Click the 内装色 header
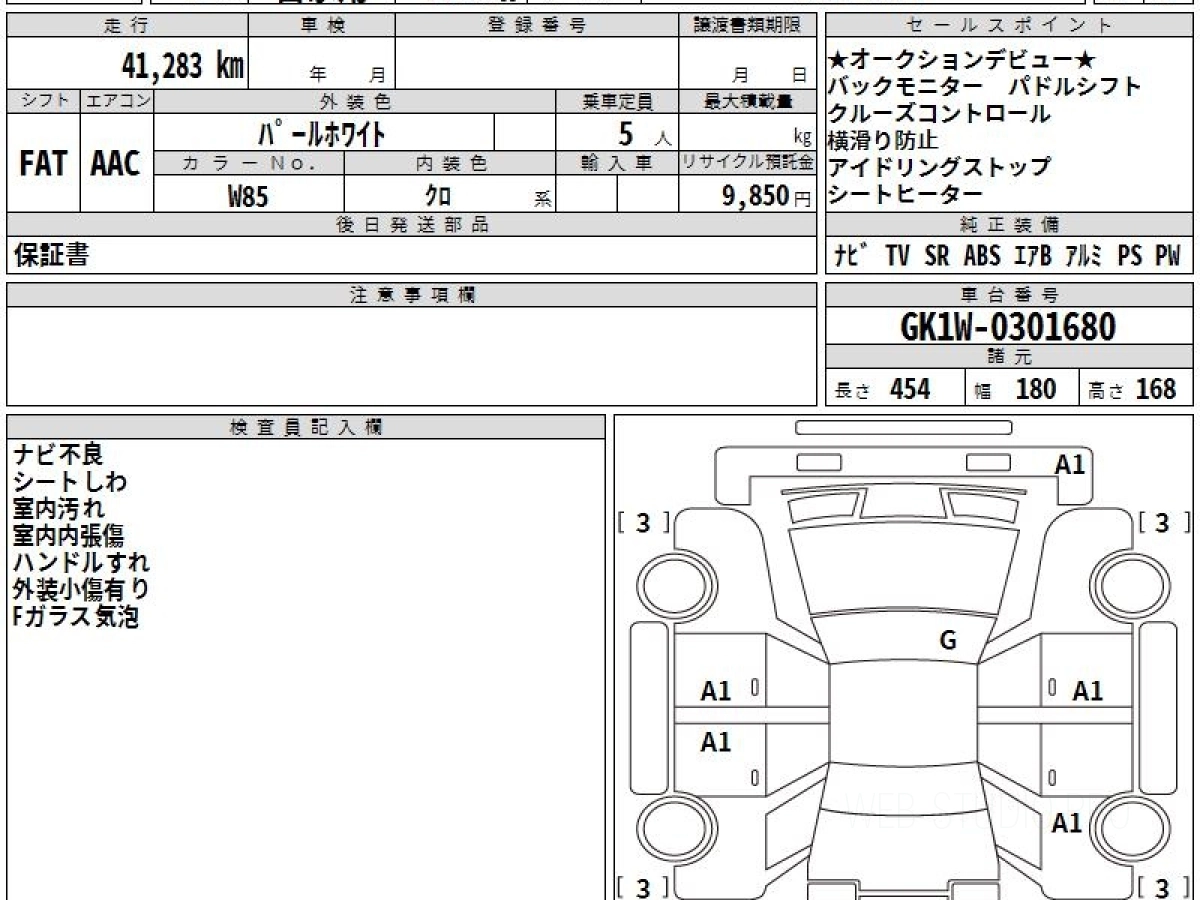Viewport: 1200px width, 900px height. click(450, 164)
